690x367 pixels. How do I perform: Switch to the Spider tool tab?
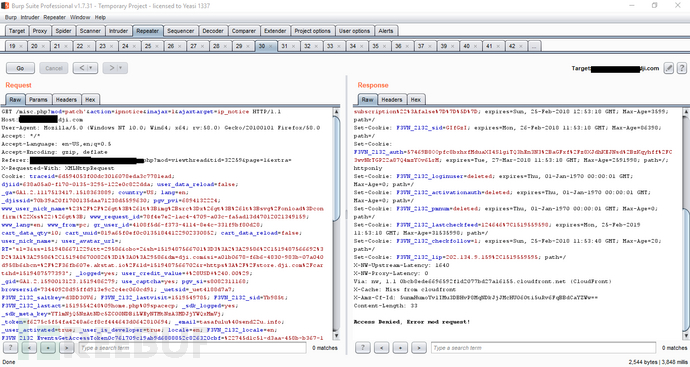point(63,31)
